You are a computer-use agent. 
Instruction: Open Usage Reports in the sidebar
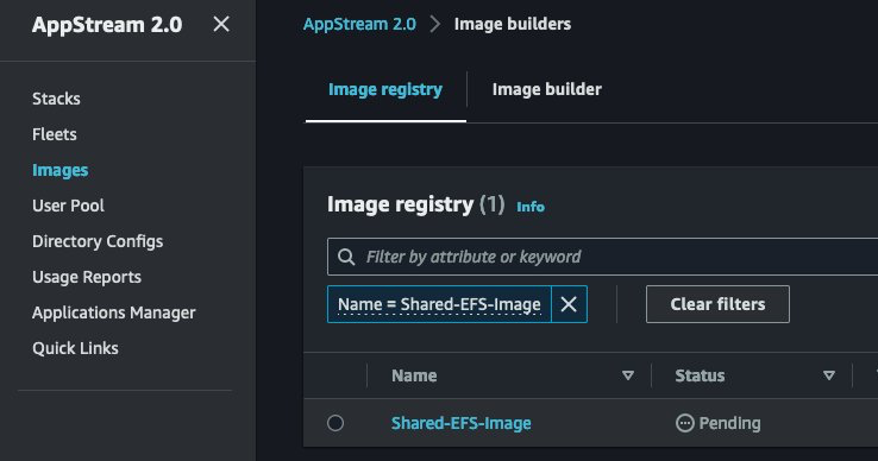(86, 277)
